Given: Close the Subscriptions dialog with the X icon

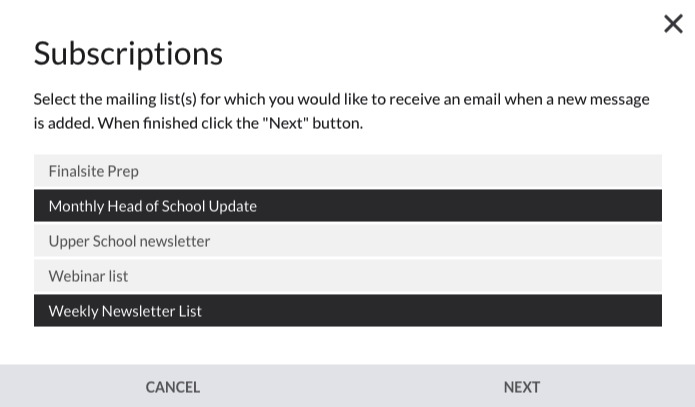Looking at the screenshot, I should click(673, 23).
